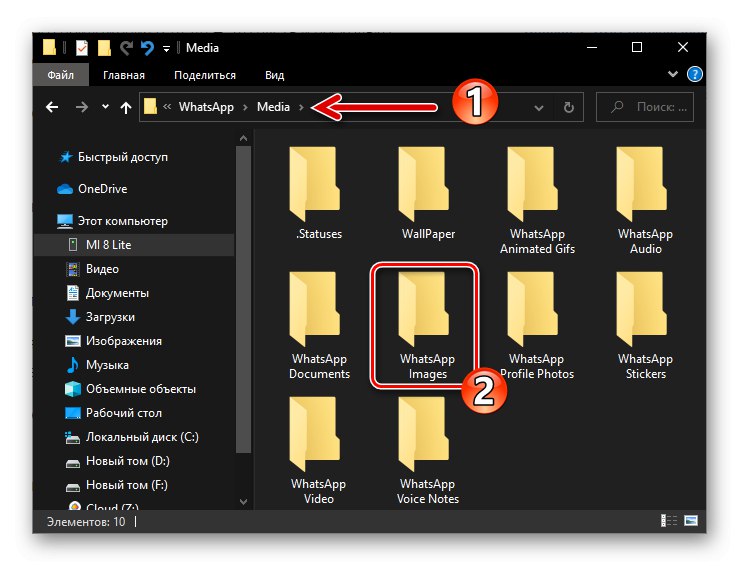Open Загрузки in navigation pane
Viewport: 739px width, 566px height.
[100, 317]
